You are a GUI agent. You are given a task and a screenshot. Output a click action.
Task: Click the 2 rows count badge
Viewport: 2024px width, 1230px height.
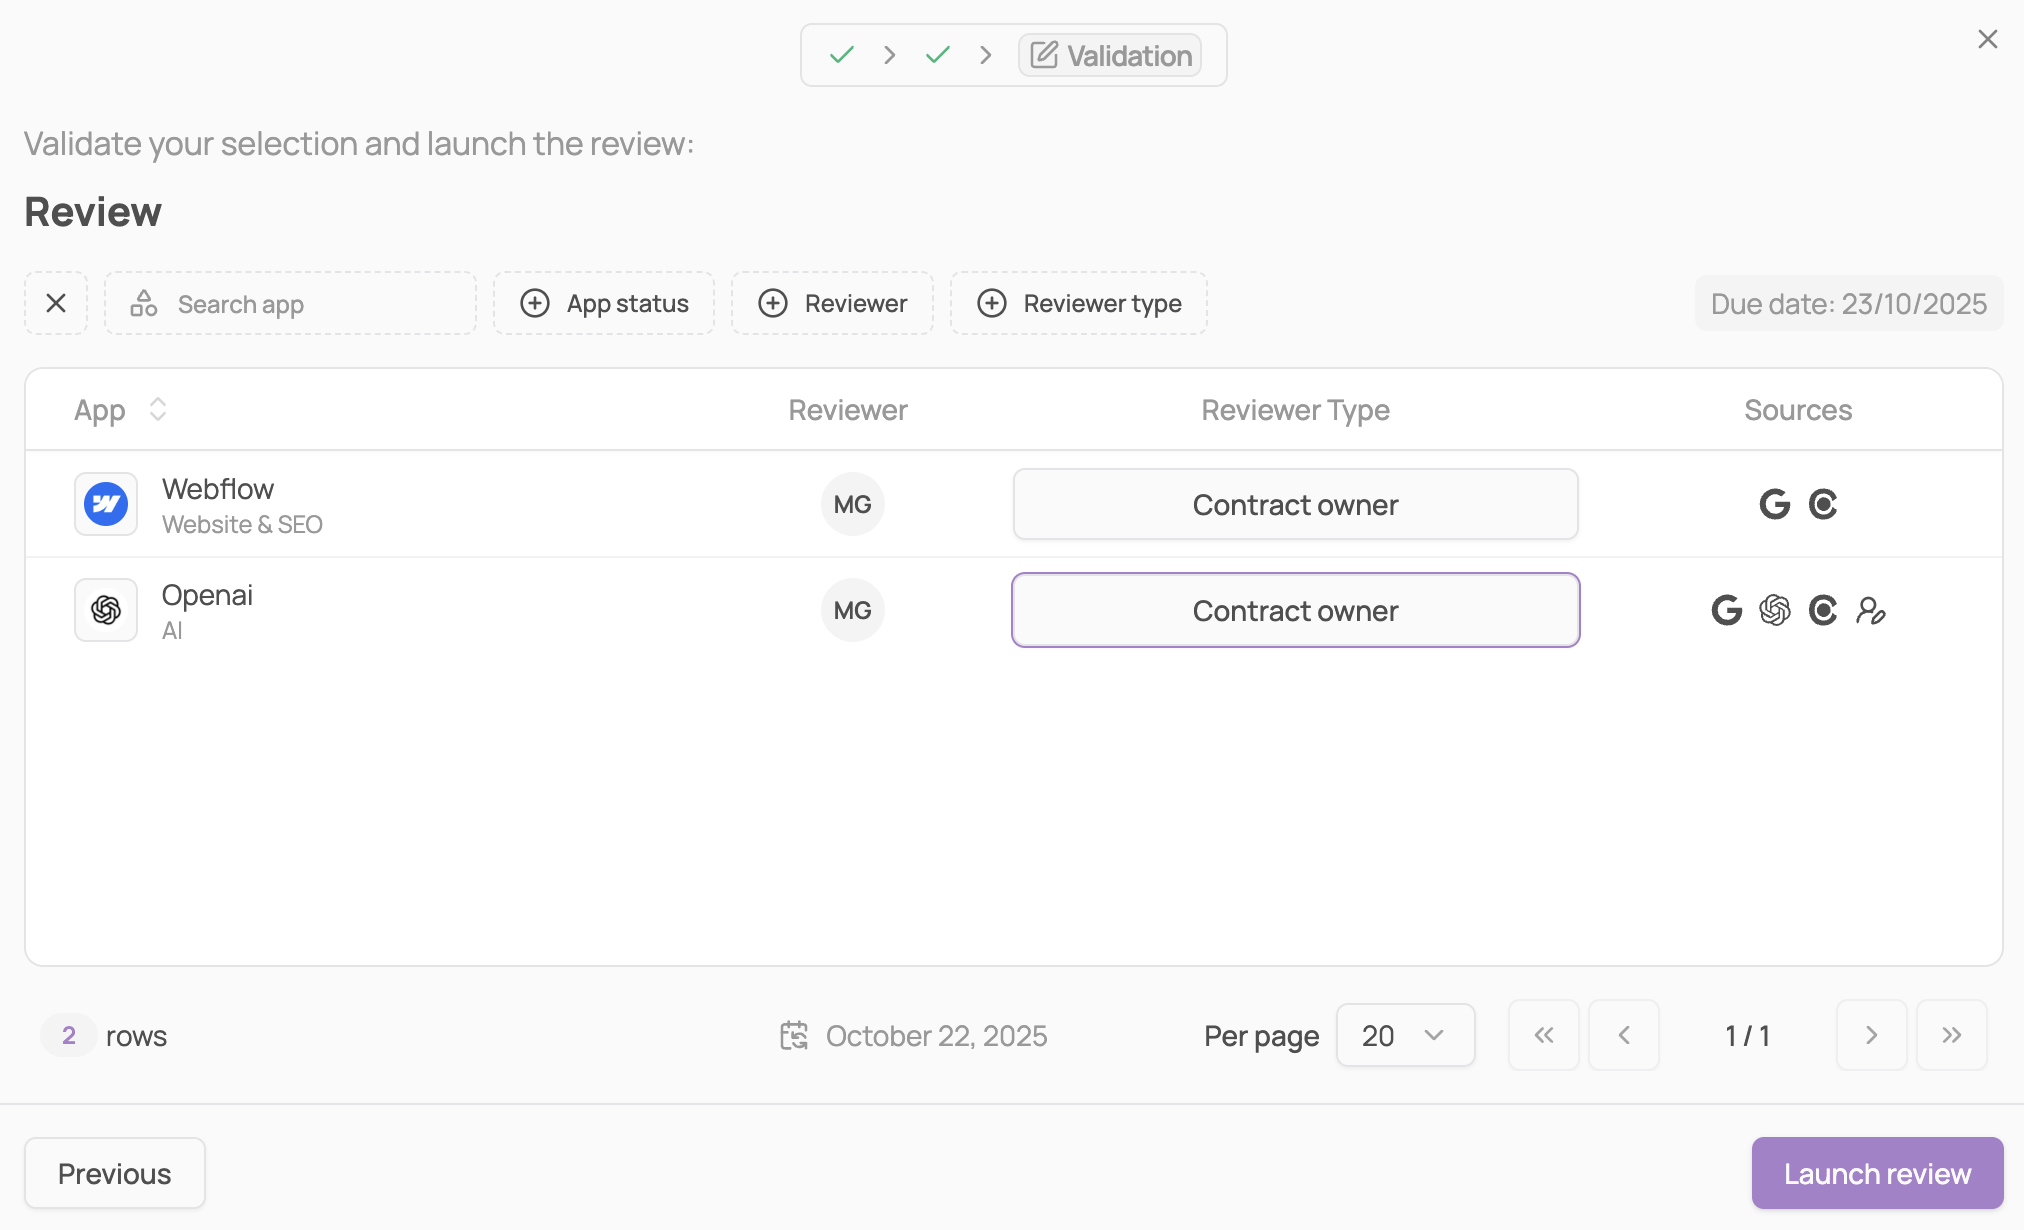[69, 1035]
